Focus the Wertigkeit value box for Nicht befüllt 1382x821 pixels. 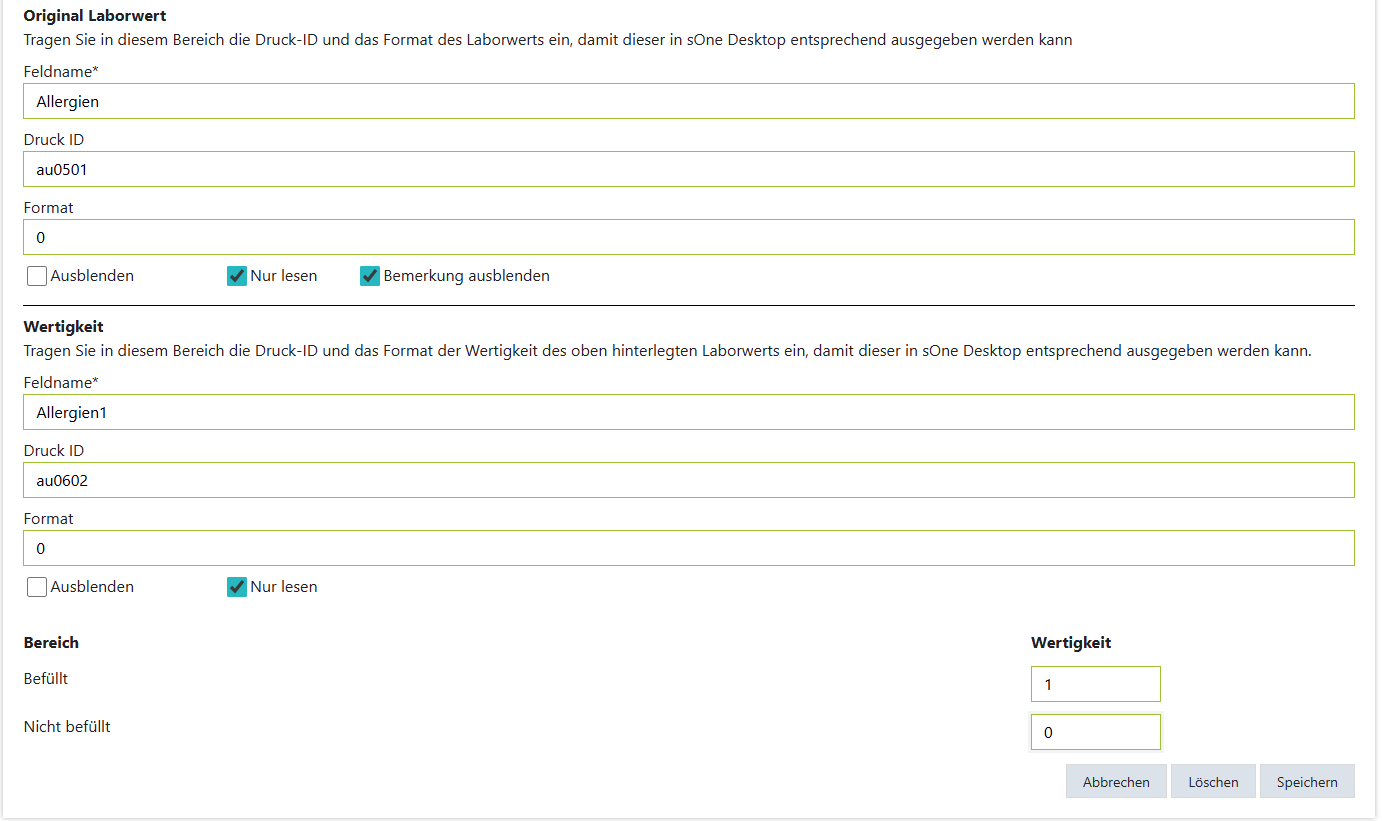(x=1095, y=732)
